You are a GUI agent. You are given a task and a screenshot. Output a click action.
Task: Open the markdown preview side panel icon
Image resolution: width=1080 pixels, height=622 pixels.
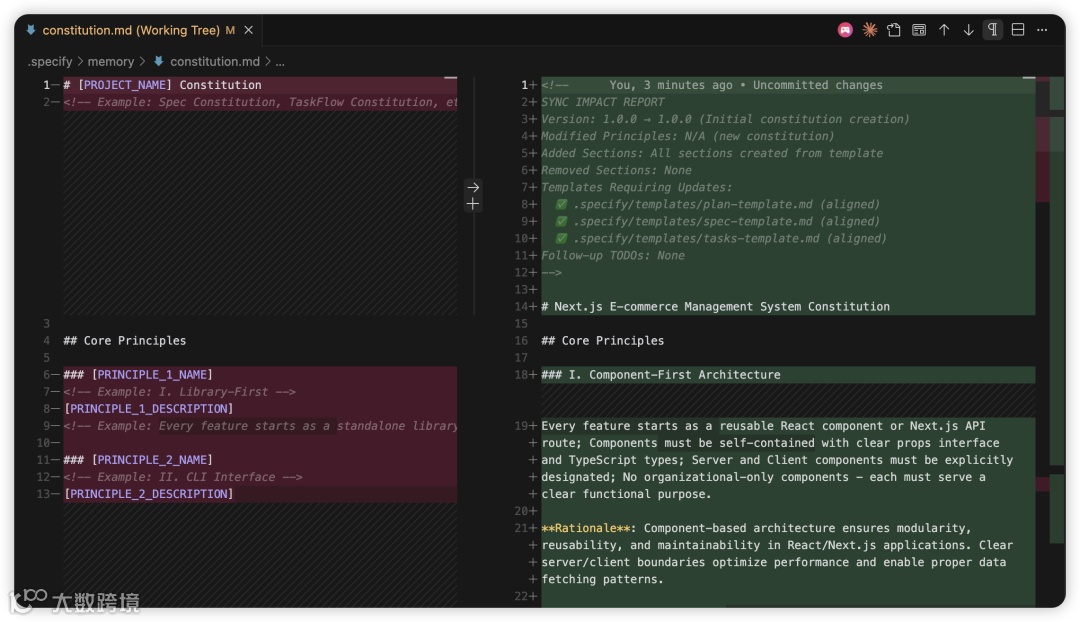coord(919,30)
